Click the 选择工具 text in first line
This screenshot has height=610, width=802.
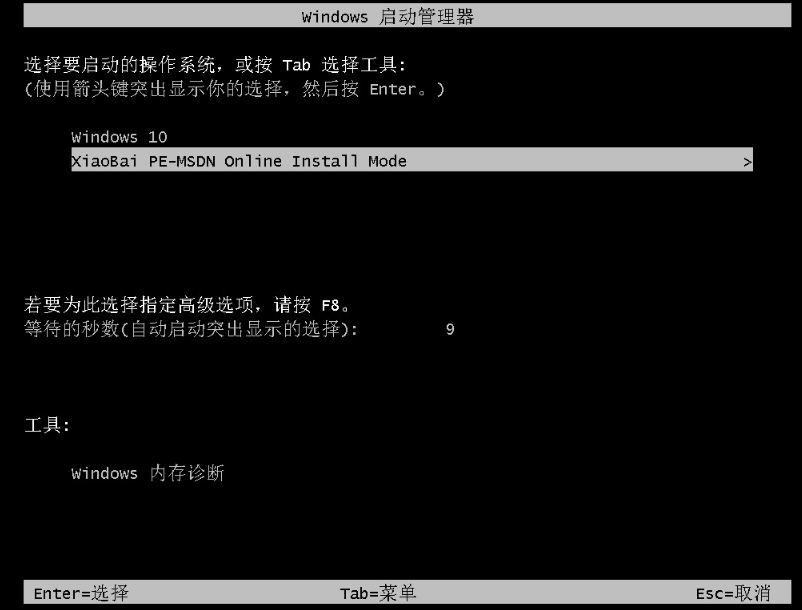pyautogui.click(x=360, y=65)
